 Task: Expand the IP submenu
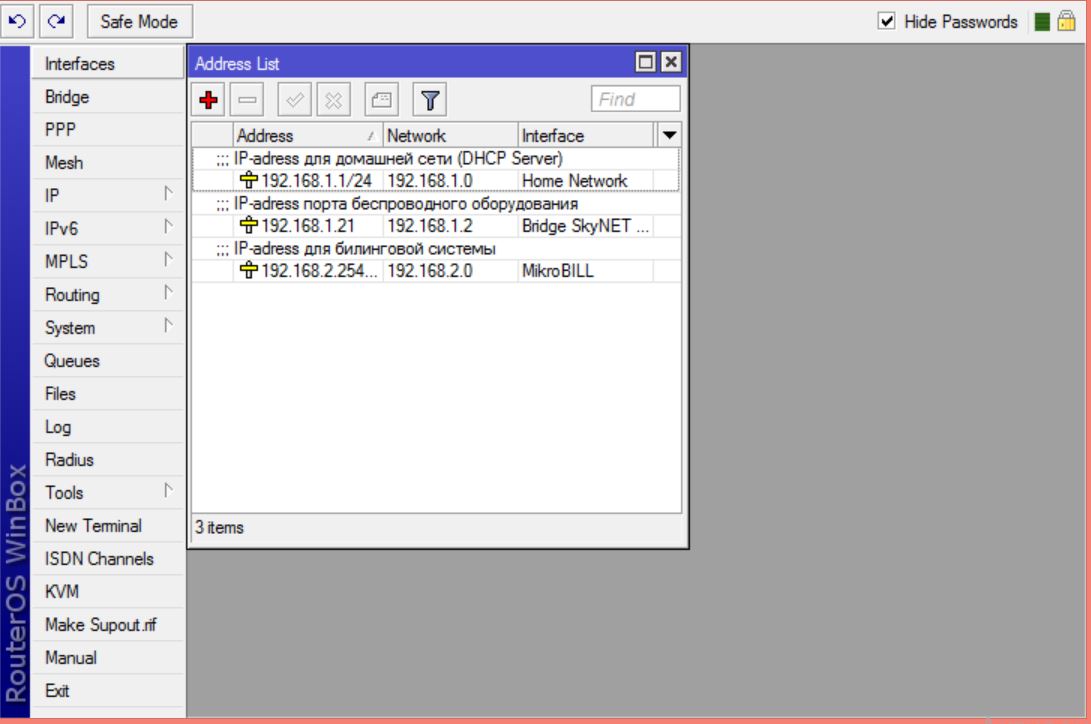pos(108,195)
